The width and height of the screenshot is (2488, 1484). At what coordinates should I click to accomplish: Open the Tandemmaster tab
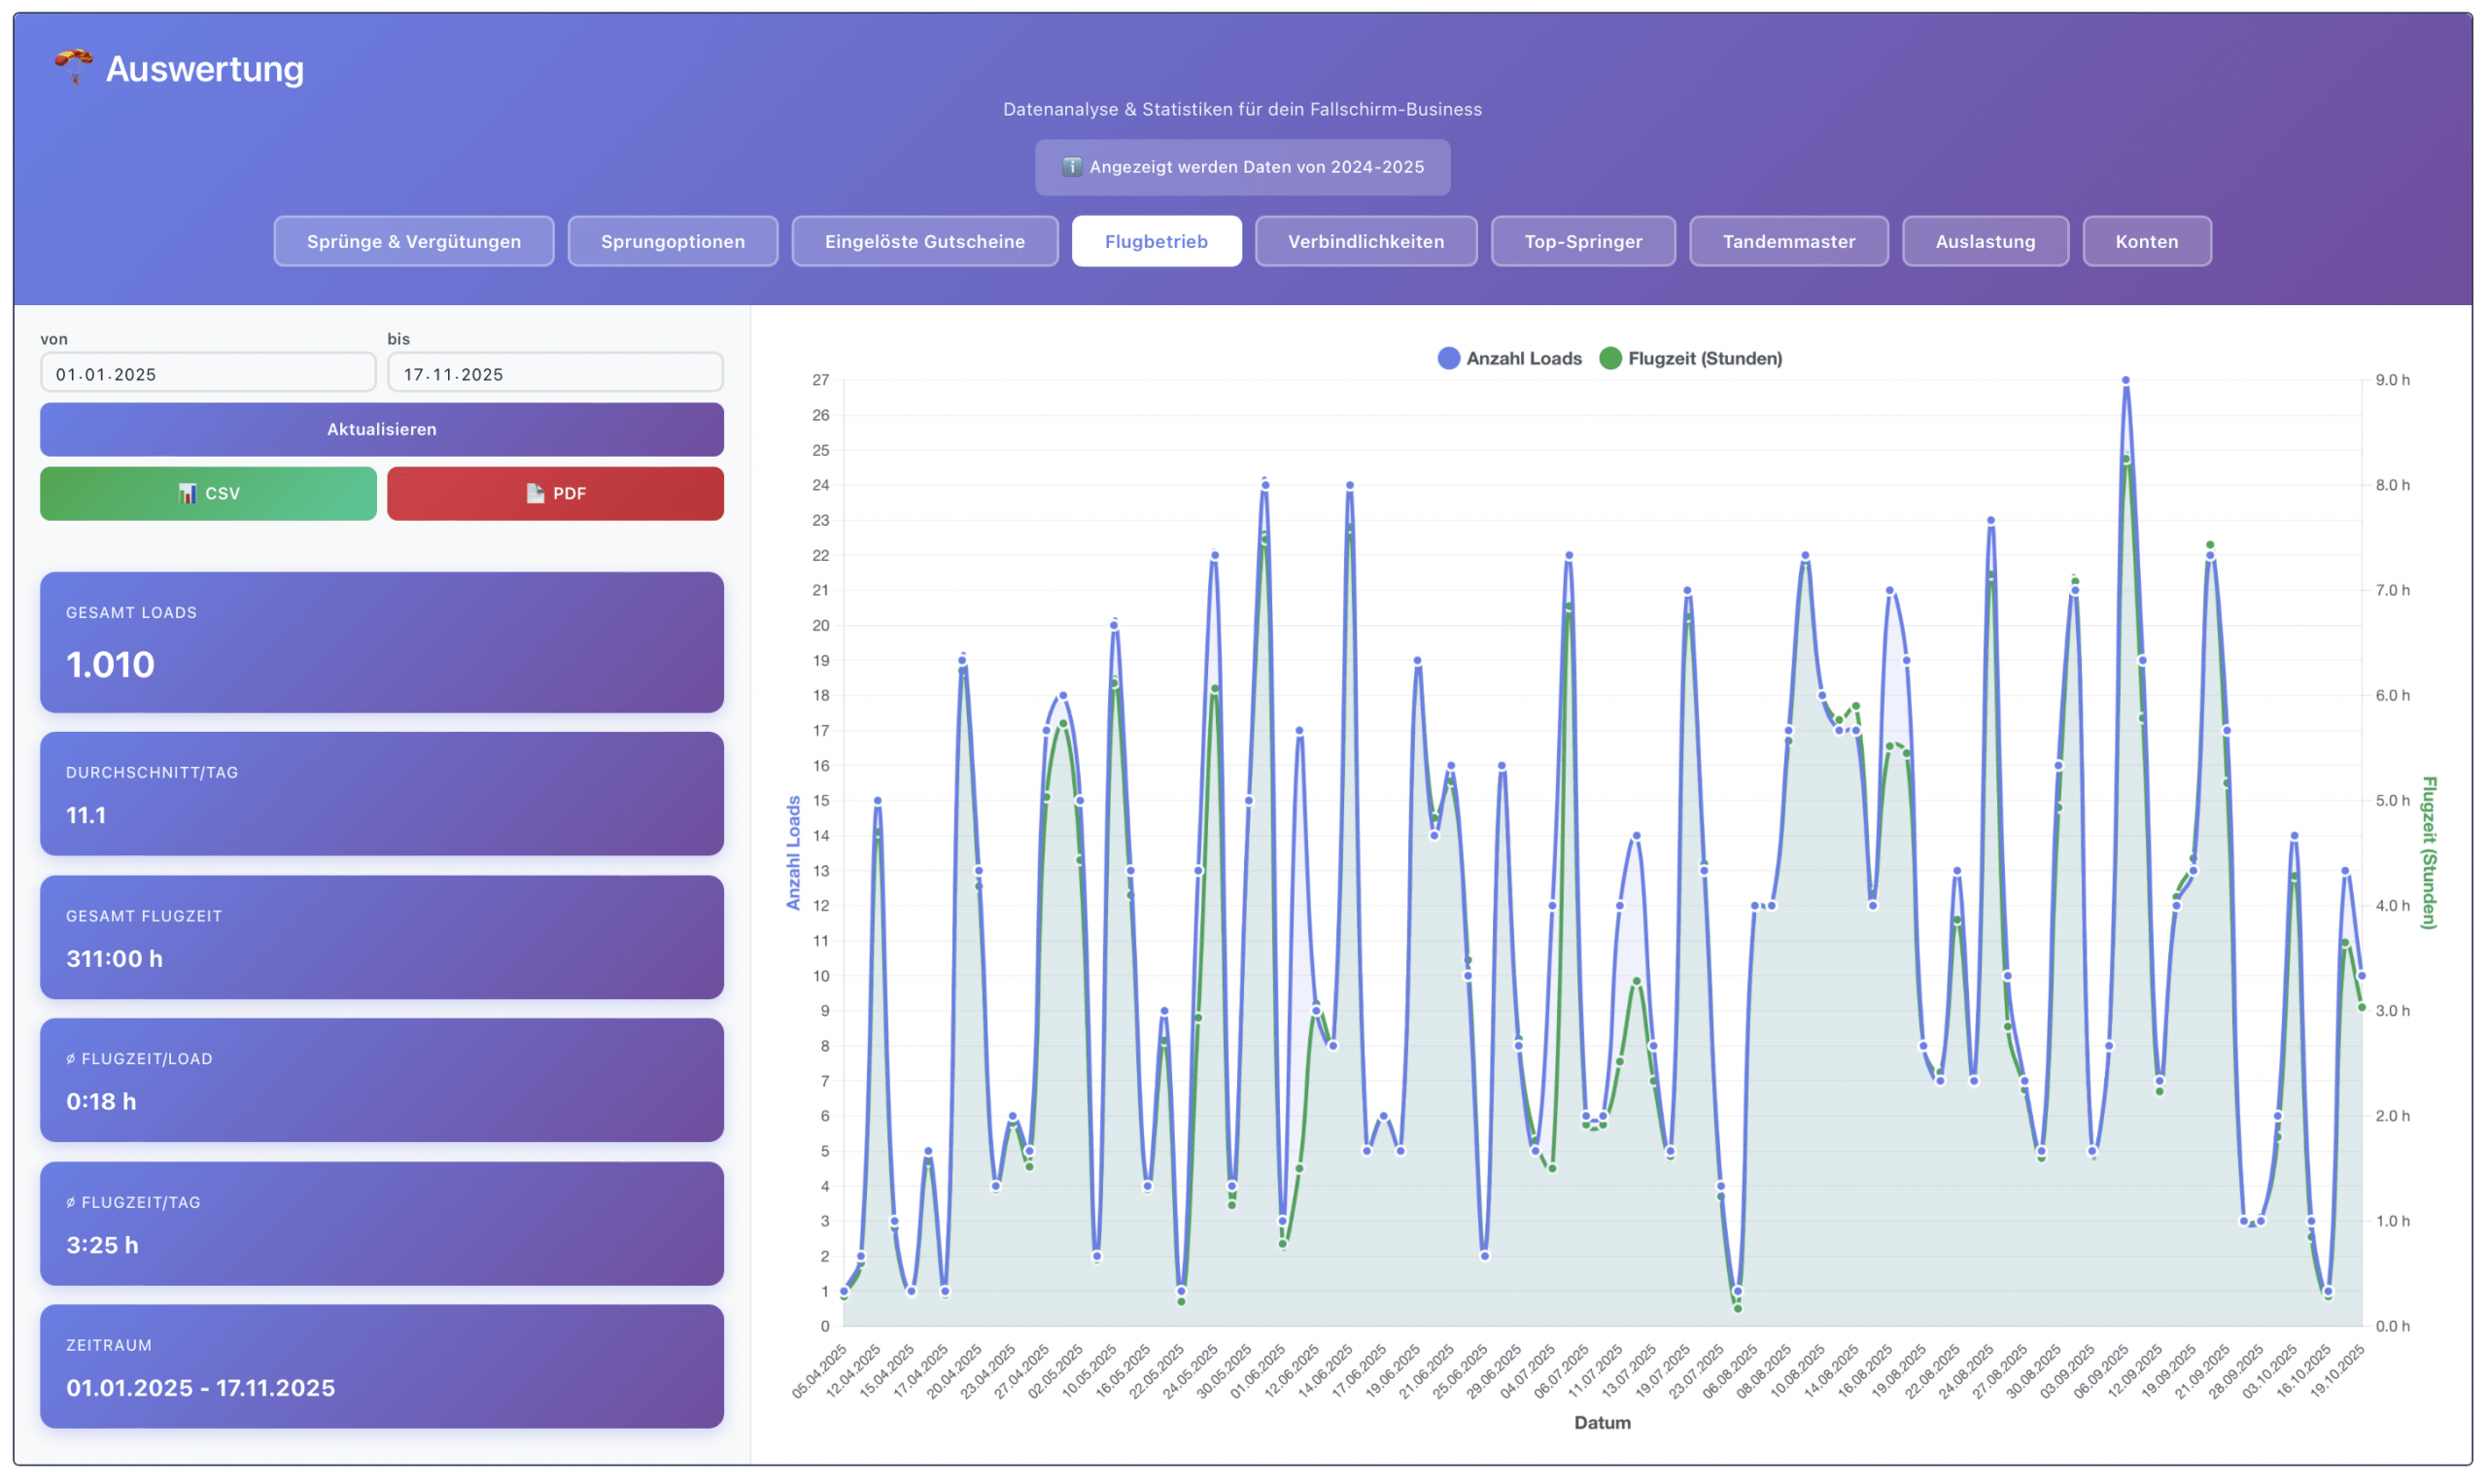point(1788,241)
